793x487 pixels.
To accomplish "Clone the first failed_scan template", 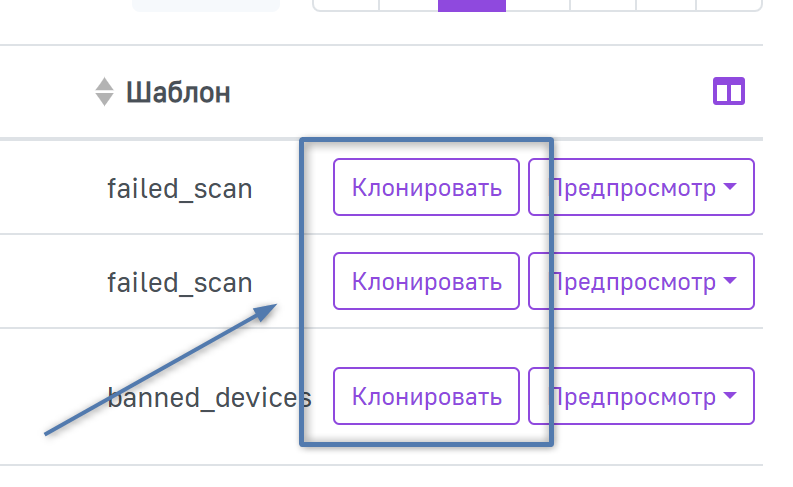I will (x=426, y=187).
